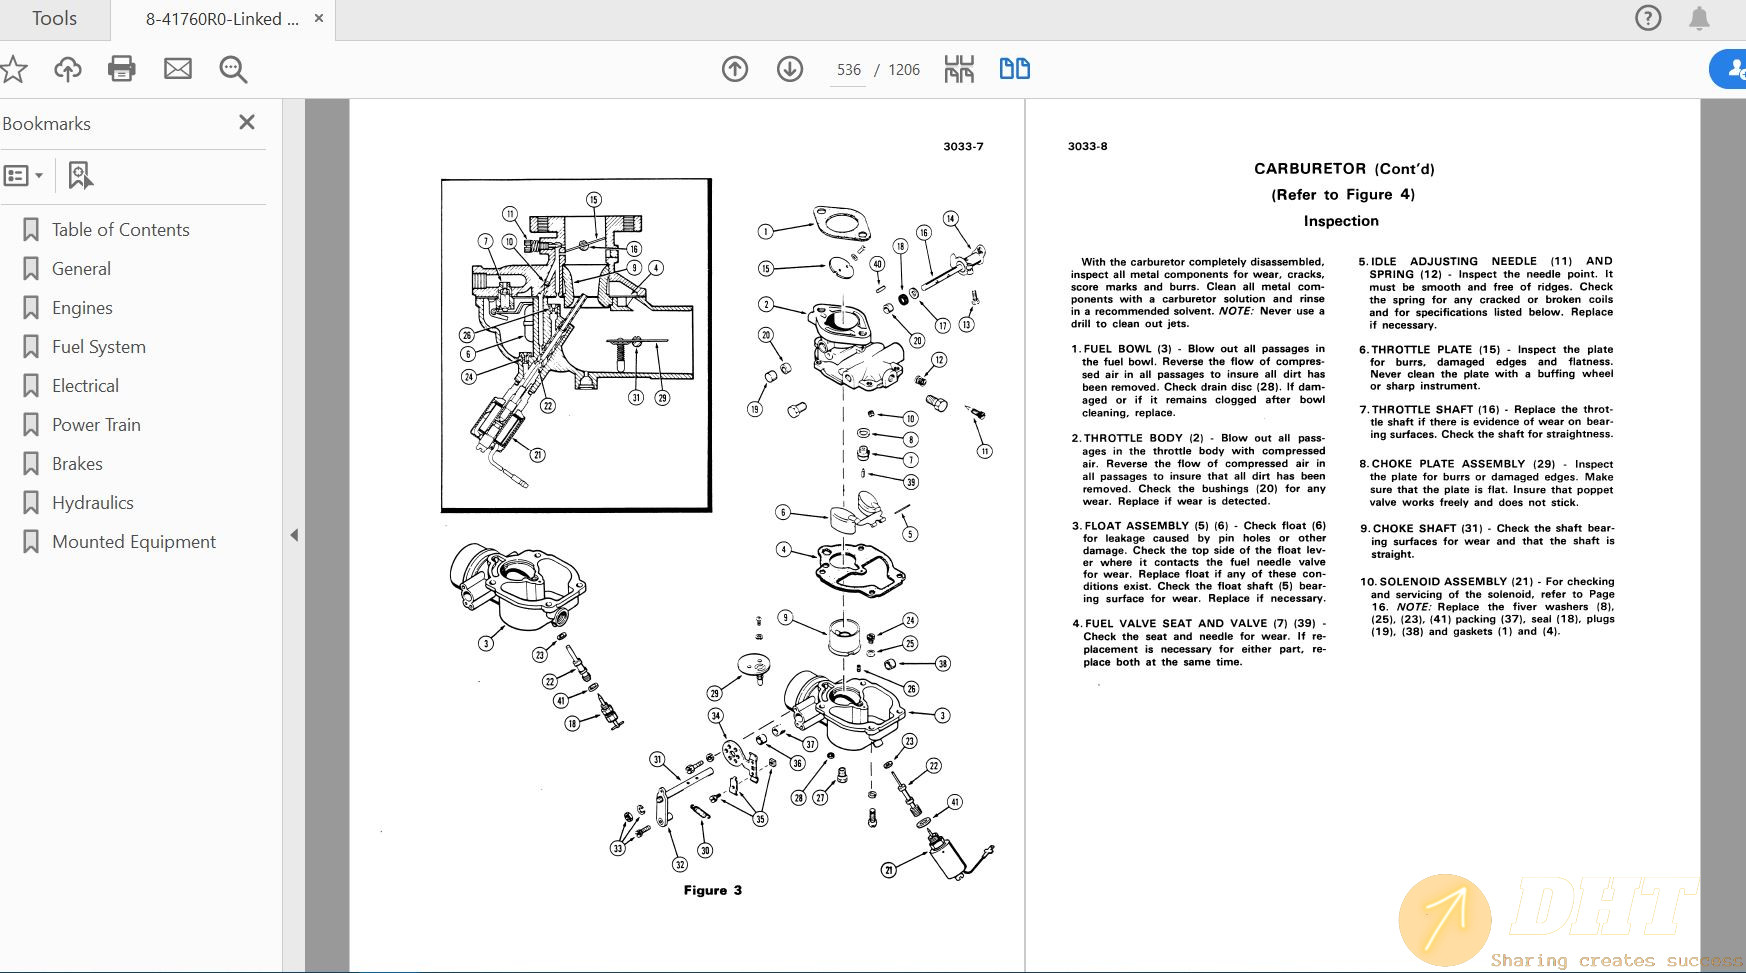Open the zoom search tool
Screen dimensions: 1746x973
(232, 69)
